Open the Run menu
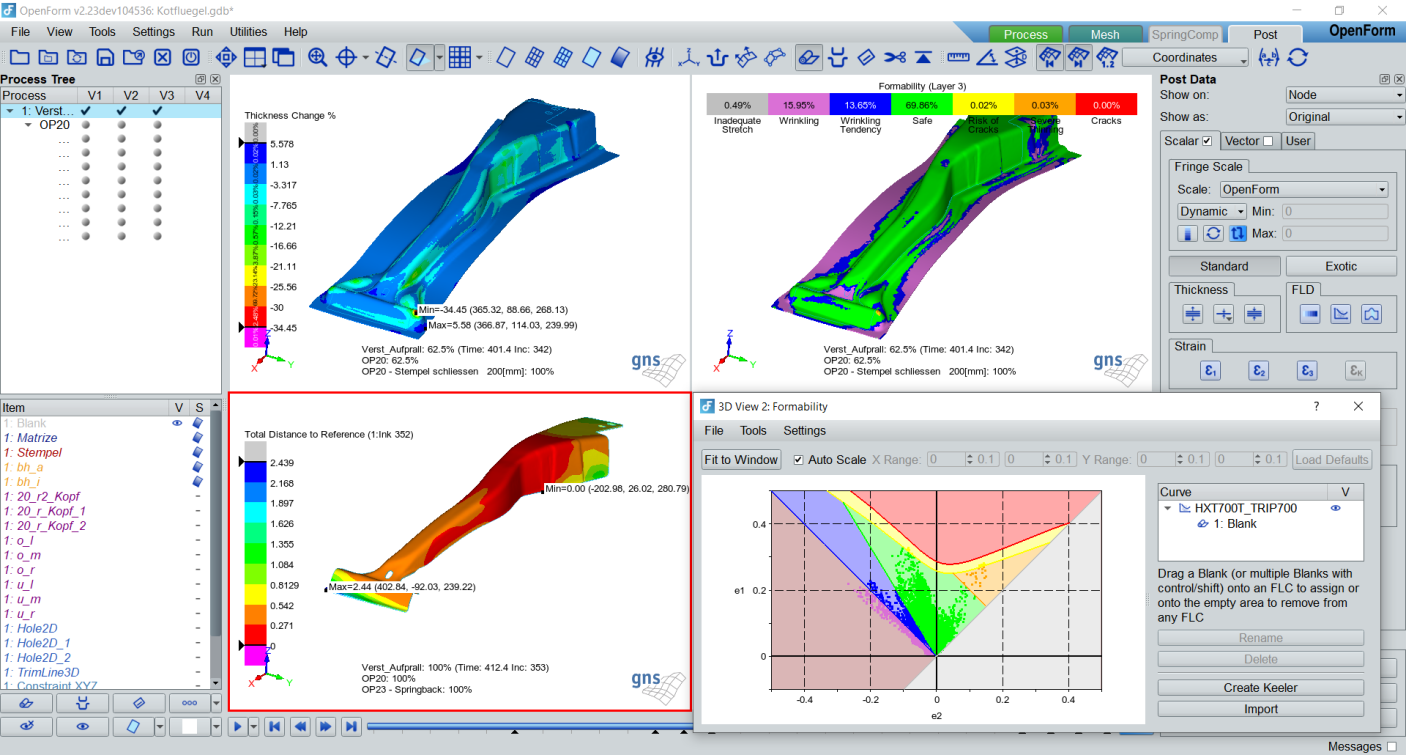 coord(202,32)
